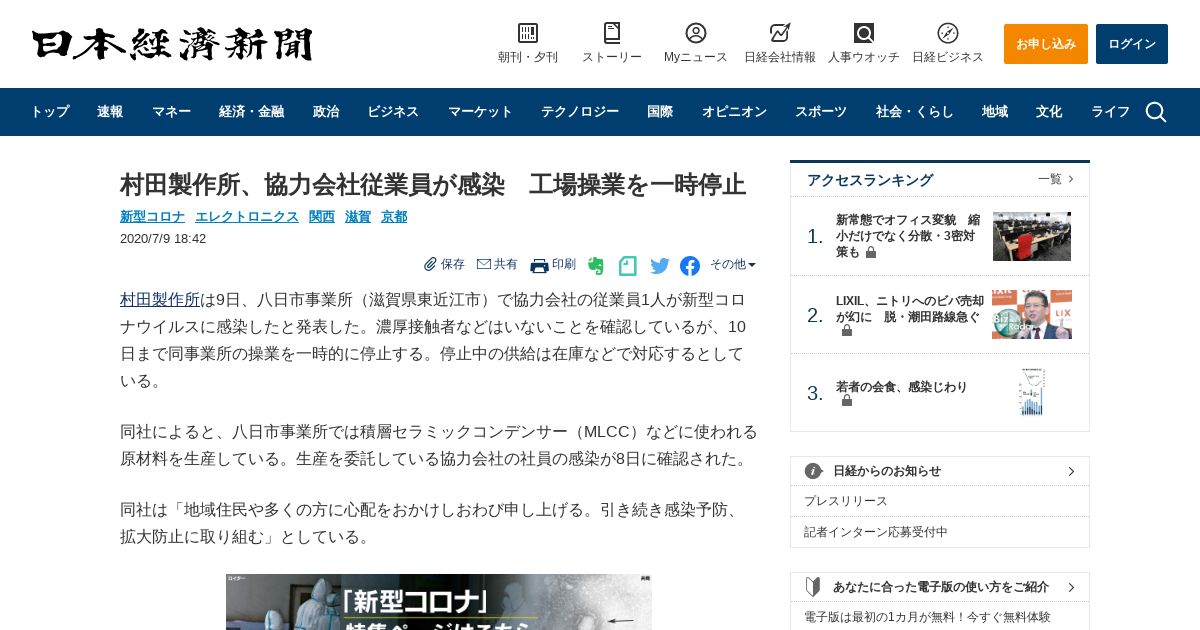Click the アクセスランキング heading

(x=870, y=180)
